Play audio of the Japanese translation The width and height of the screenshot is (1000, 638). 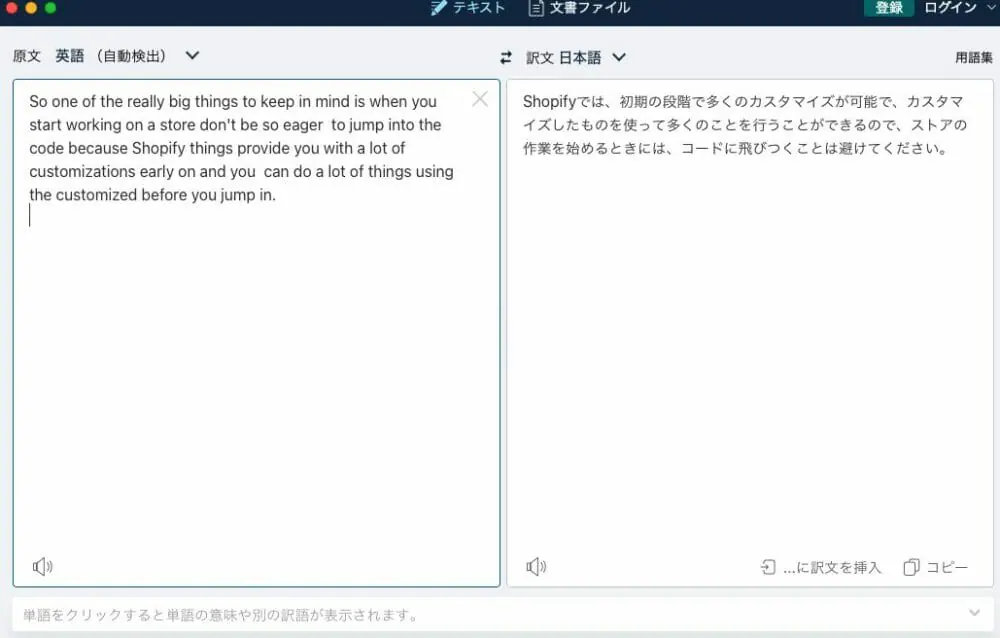point(536,567)
